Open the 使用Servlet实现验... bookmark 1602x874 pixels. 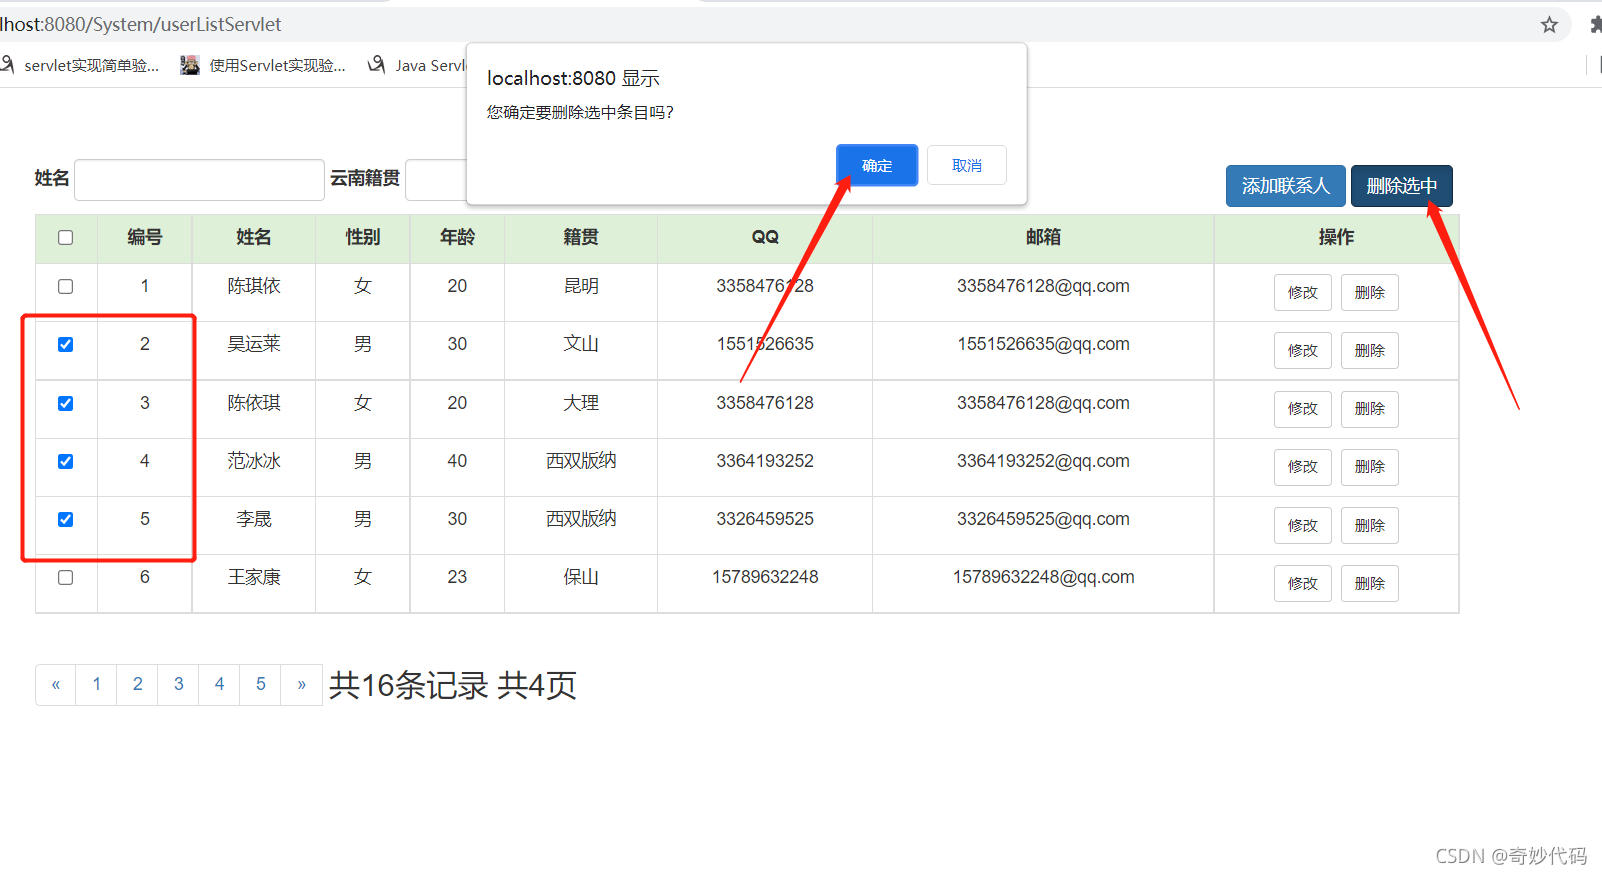[264, 65]
